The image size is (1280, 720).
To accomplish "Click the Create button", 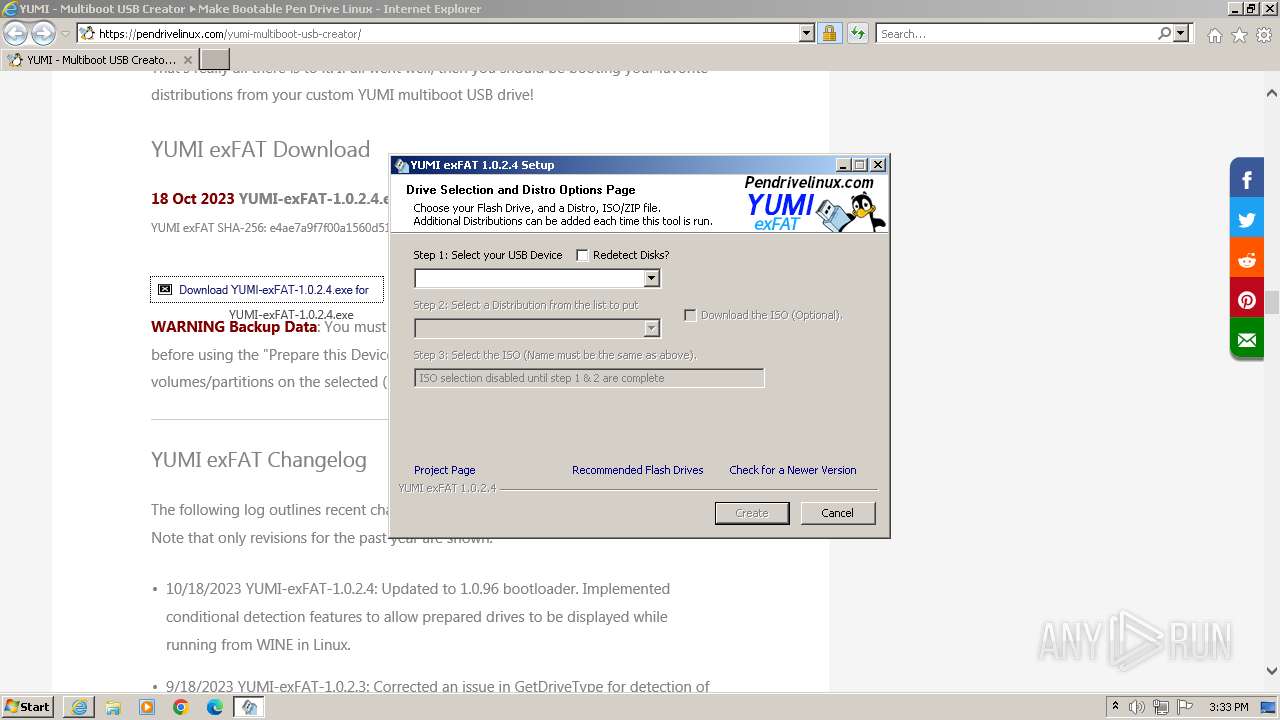I will 752,513.
